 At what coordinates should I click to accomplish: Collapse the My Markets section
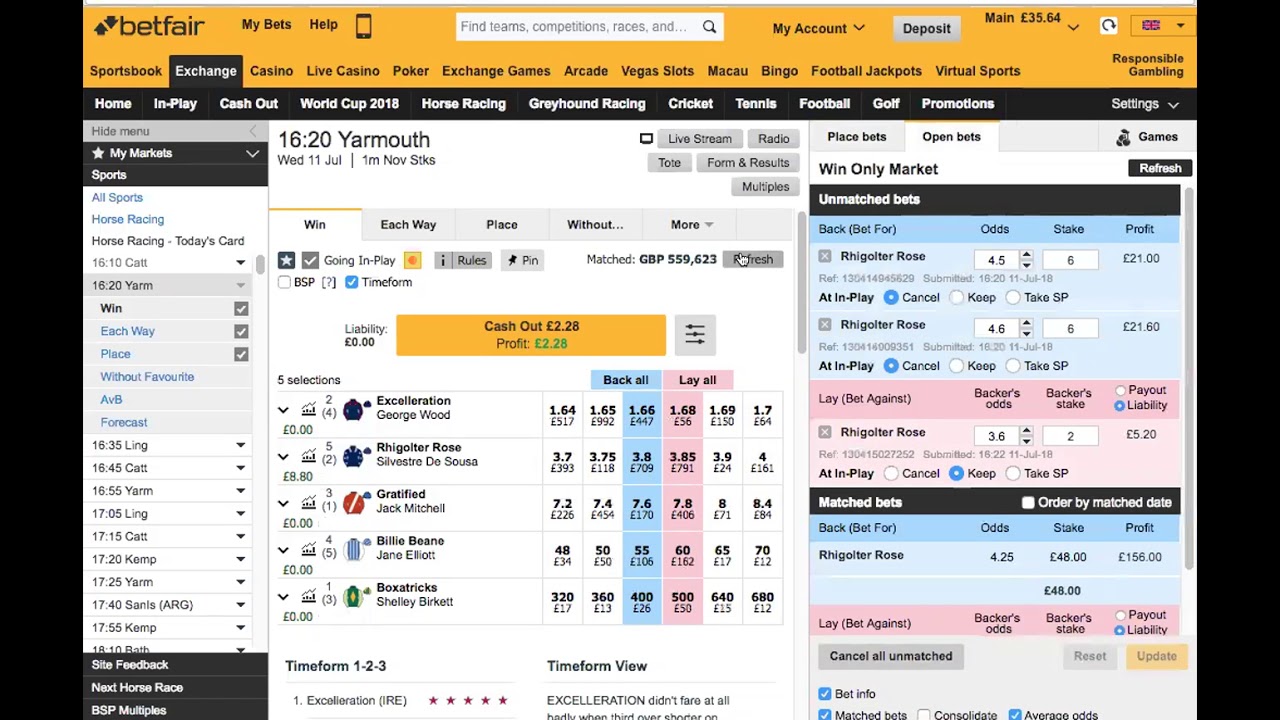[x=252, y=153]
